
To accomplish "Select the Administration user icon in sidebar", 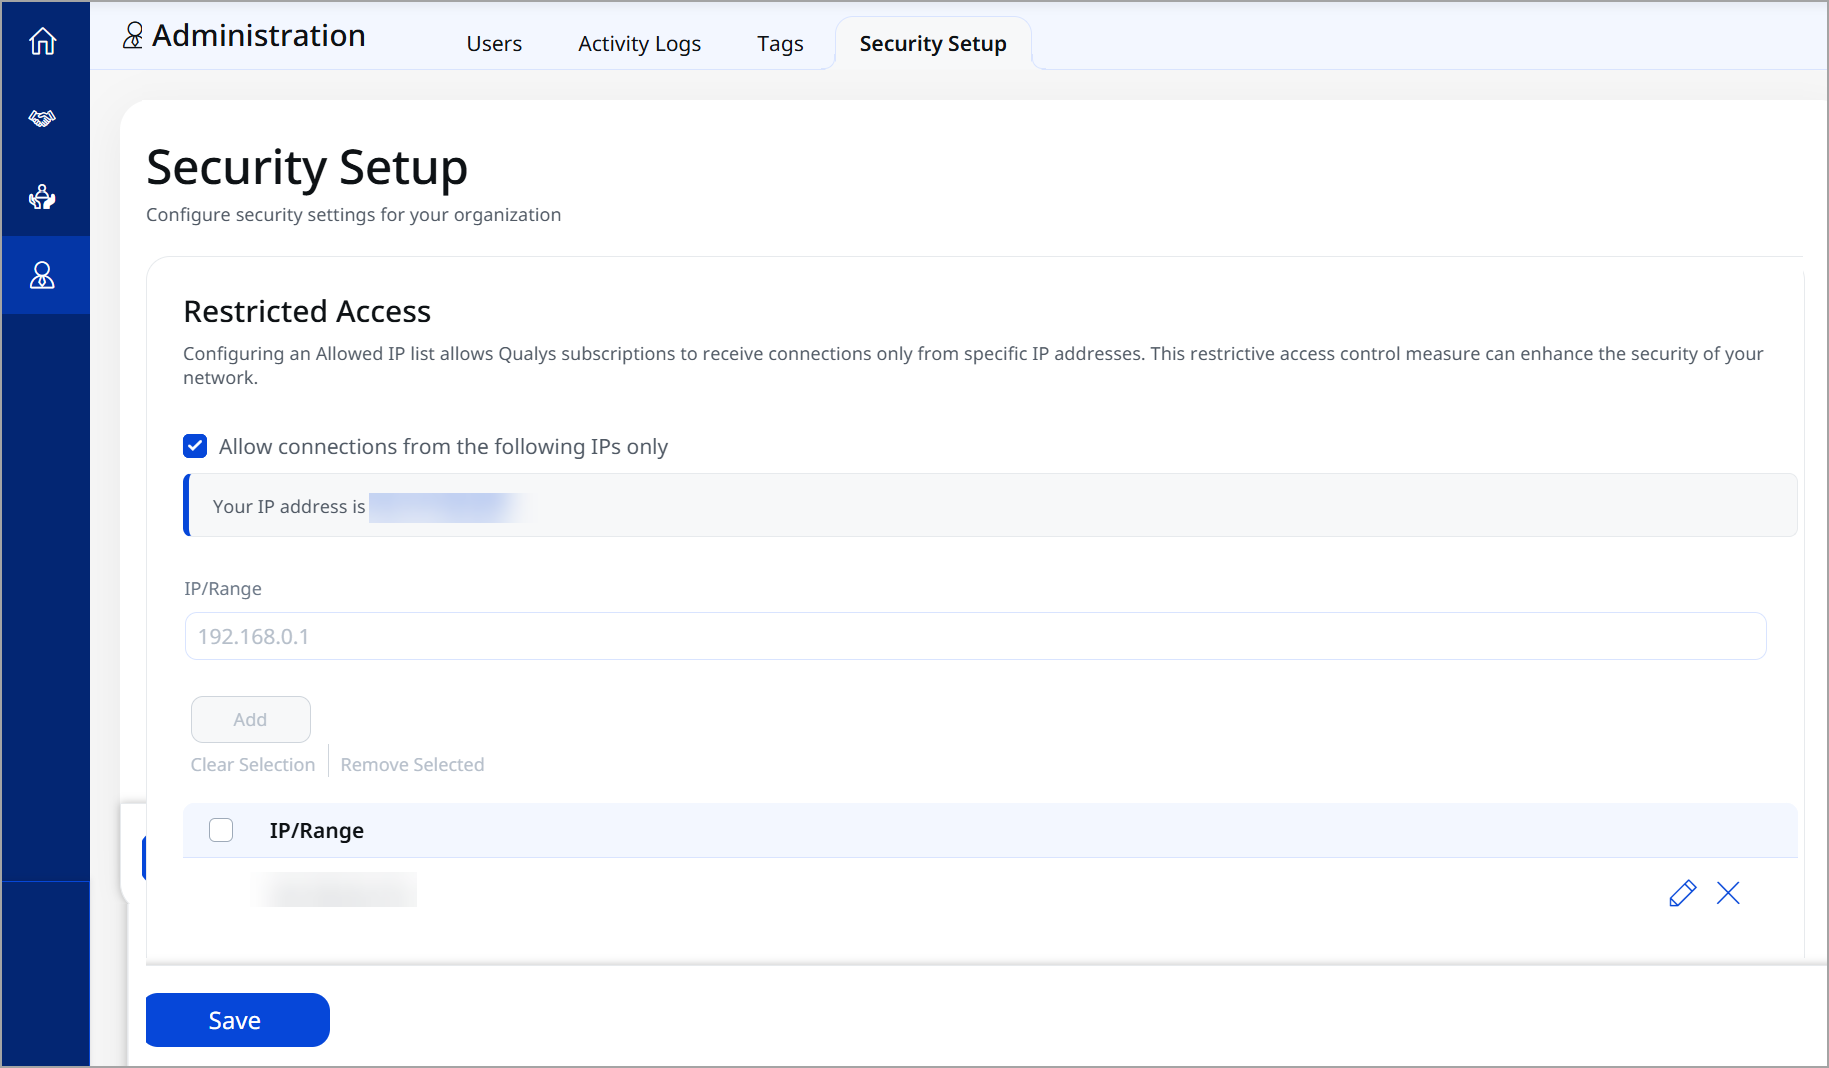I will tap(42, 275).
